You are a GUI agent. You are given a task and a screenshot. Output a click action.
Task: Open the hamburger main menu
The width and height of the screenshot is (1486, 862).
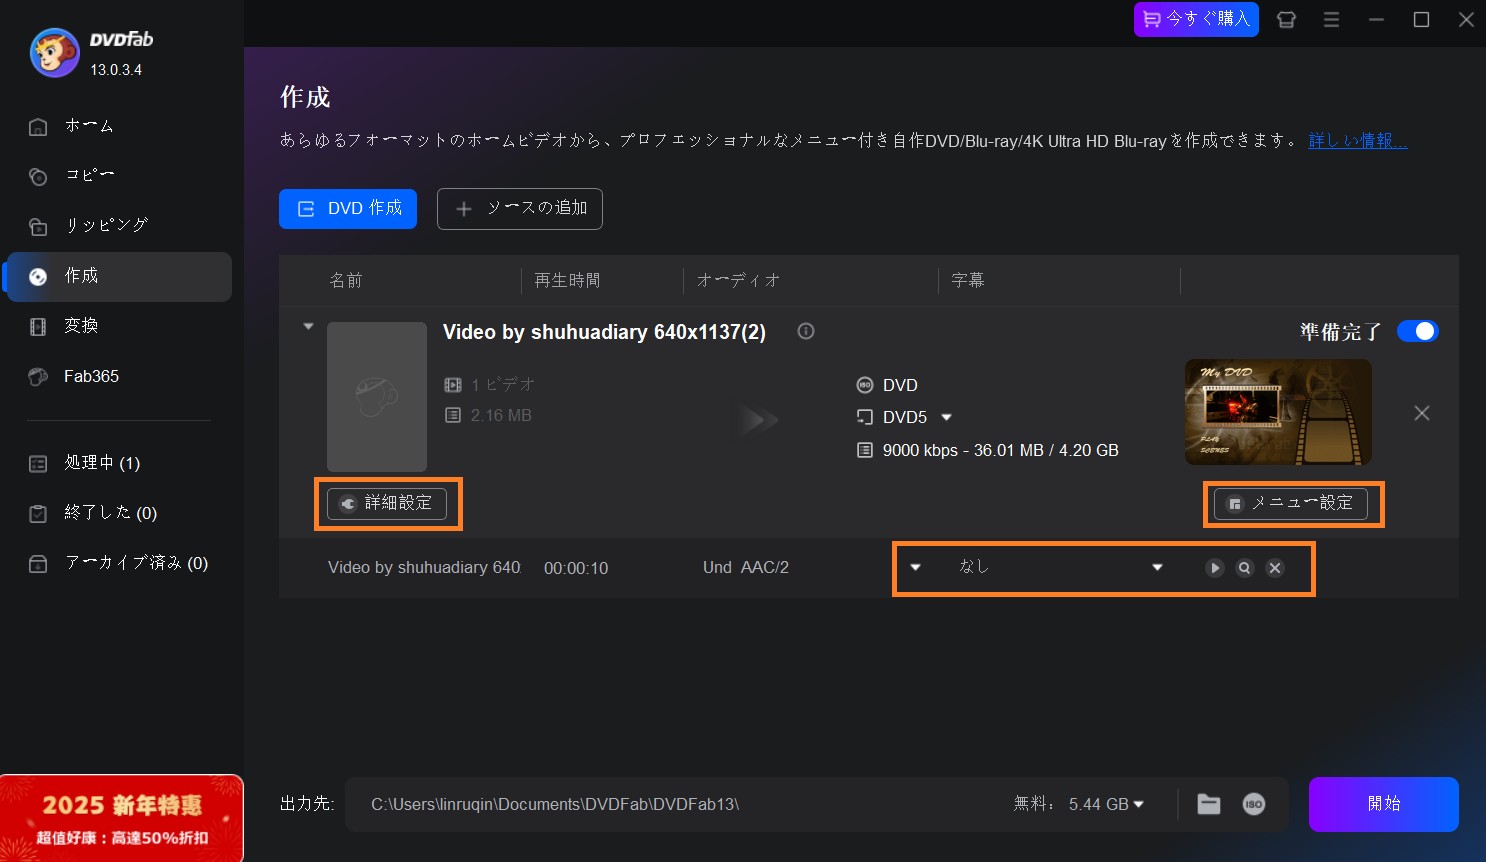click(x=1331, y=19)
